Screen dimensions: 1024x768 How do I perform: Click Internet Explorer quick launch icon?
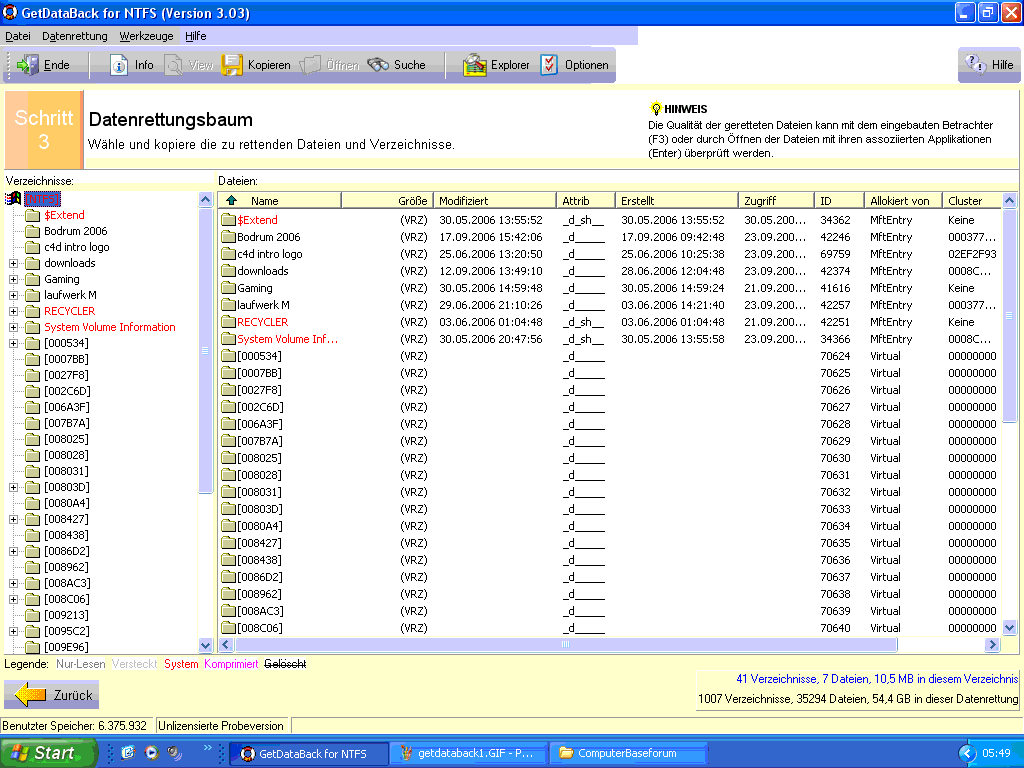(x=128, y=753)
